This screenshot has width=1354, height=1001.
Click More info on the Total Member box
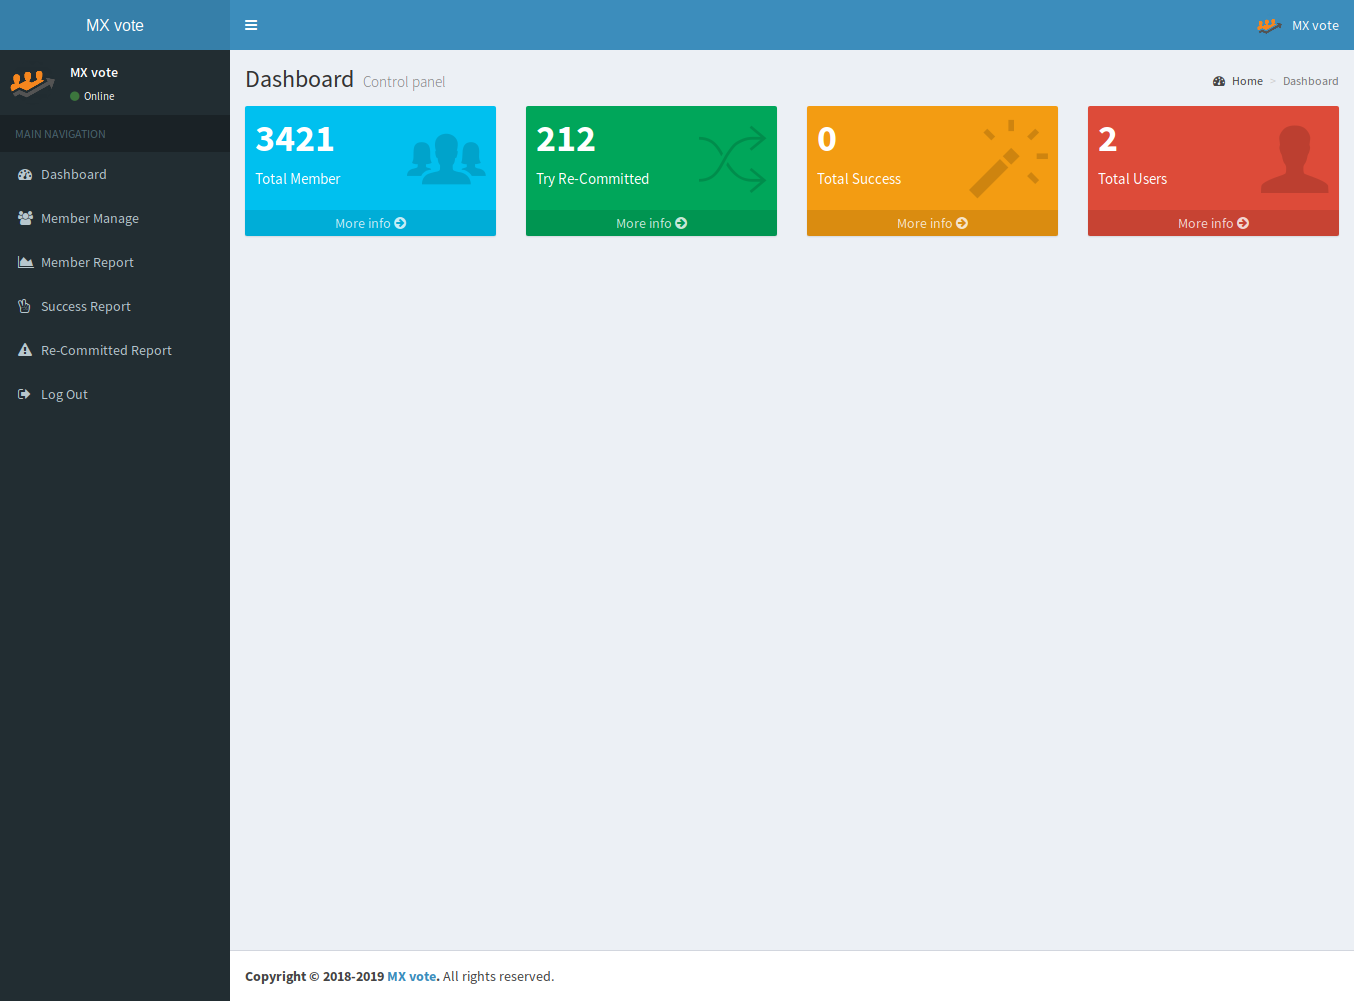pyautogui.click(x=370, y=223)
